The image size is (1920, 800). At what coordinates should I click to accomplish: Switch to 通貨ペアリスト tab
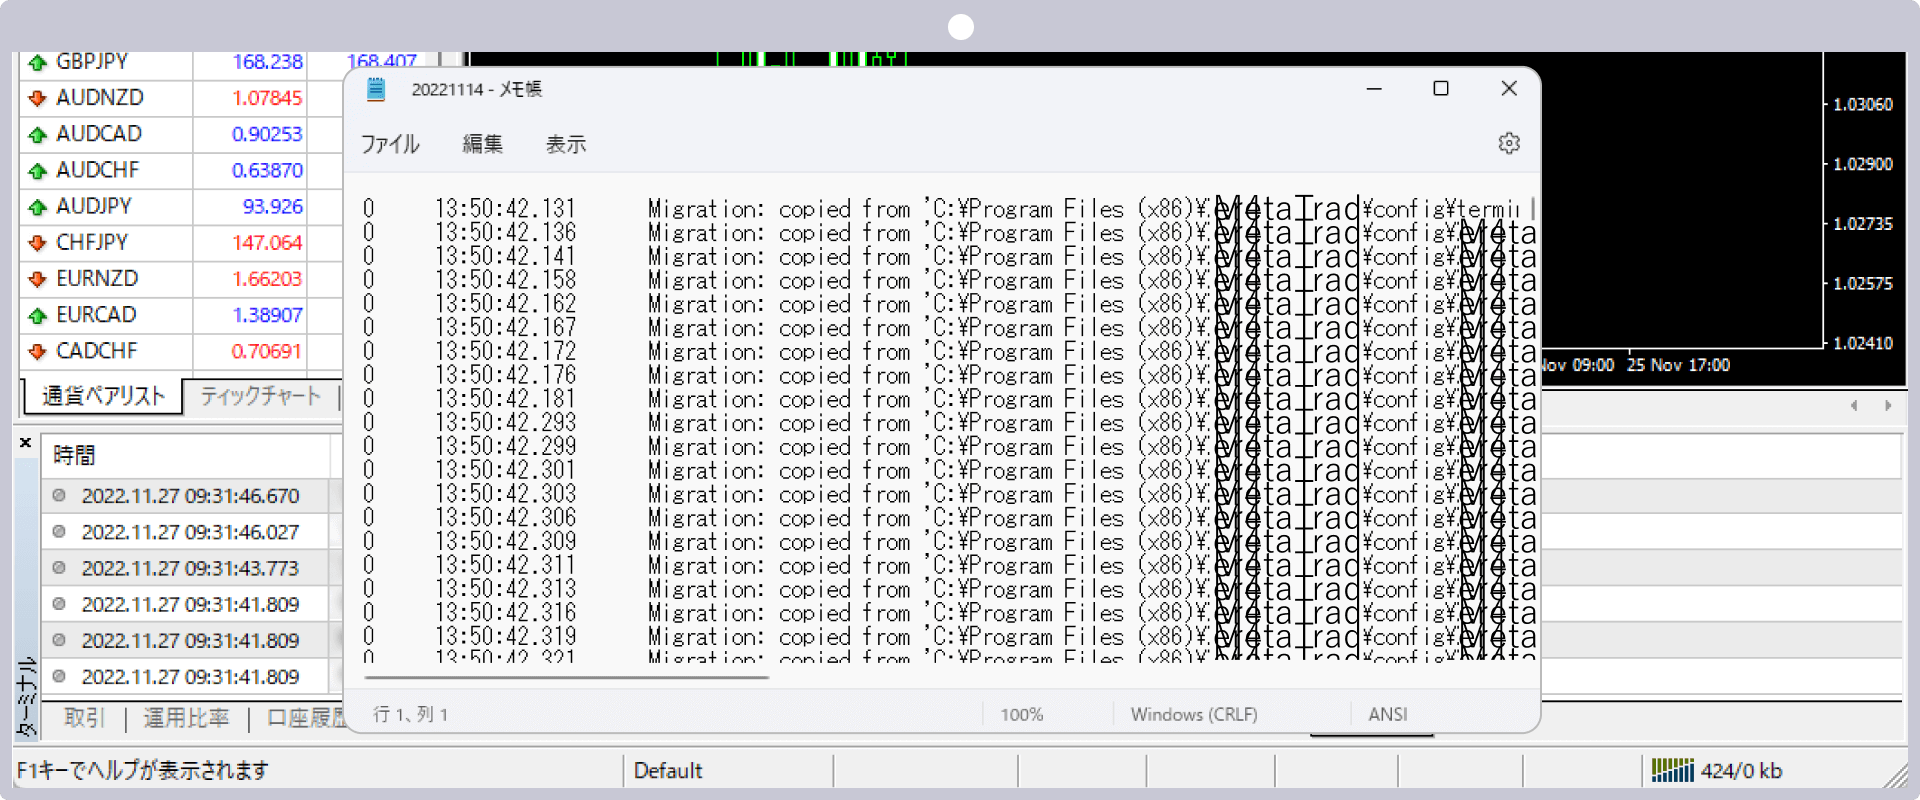(x=103, y=396)
